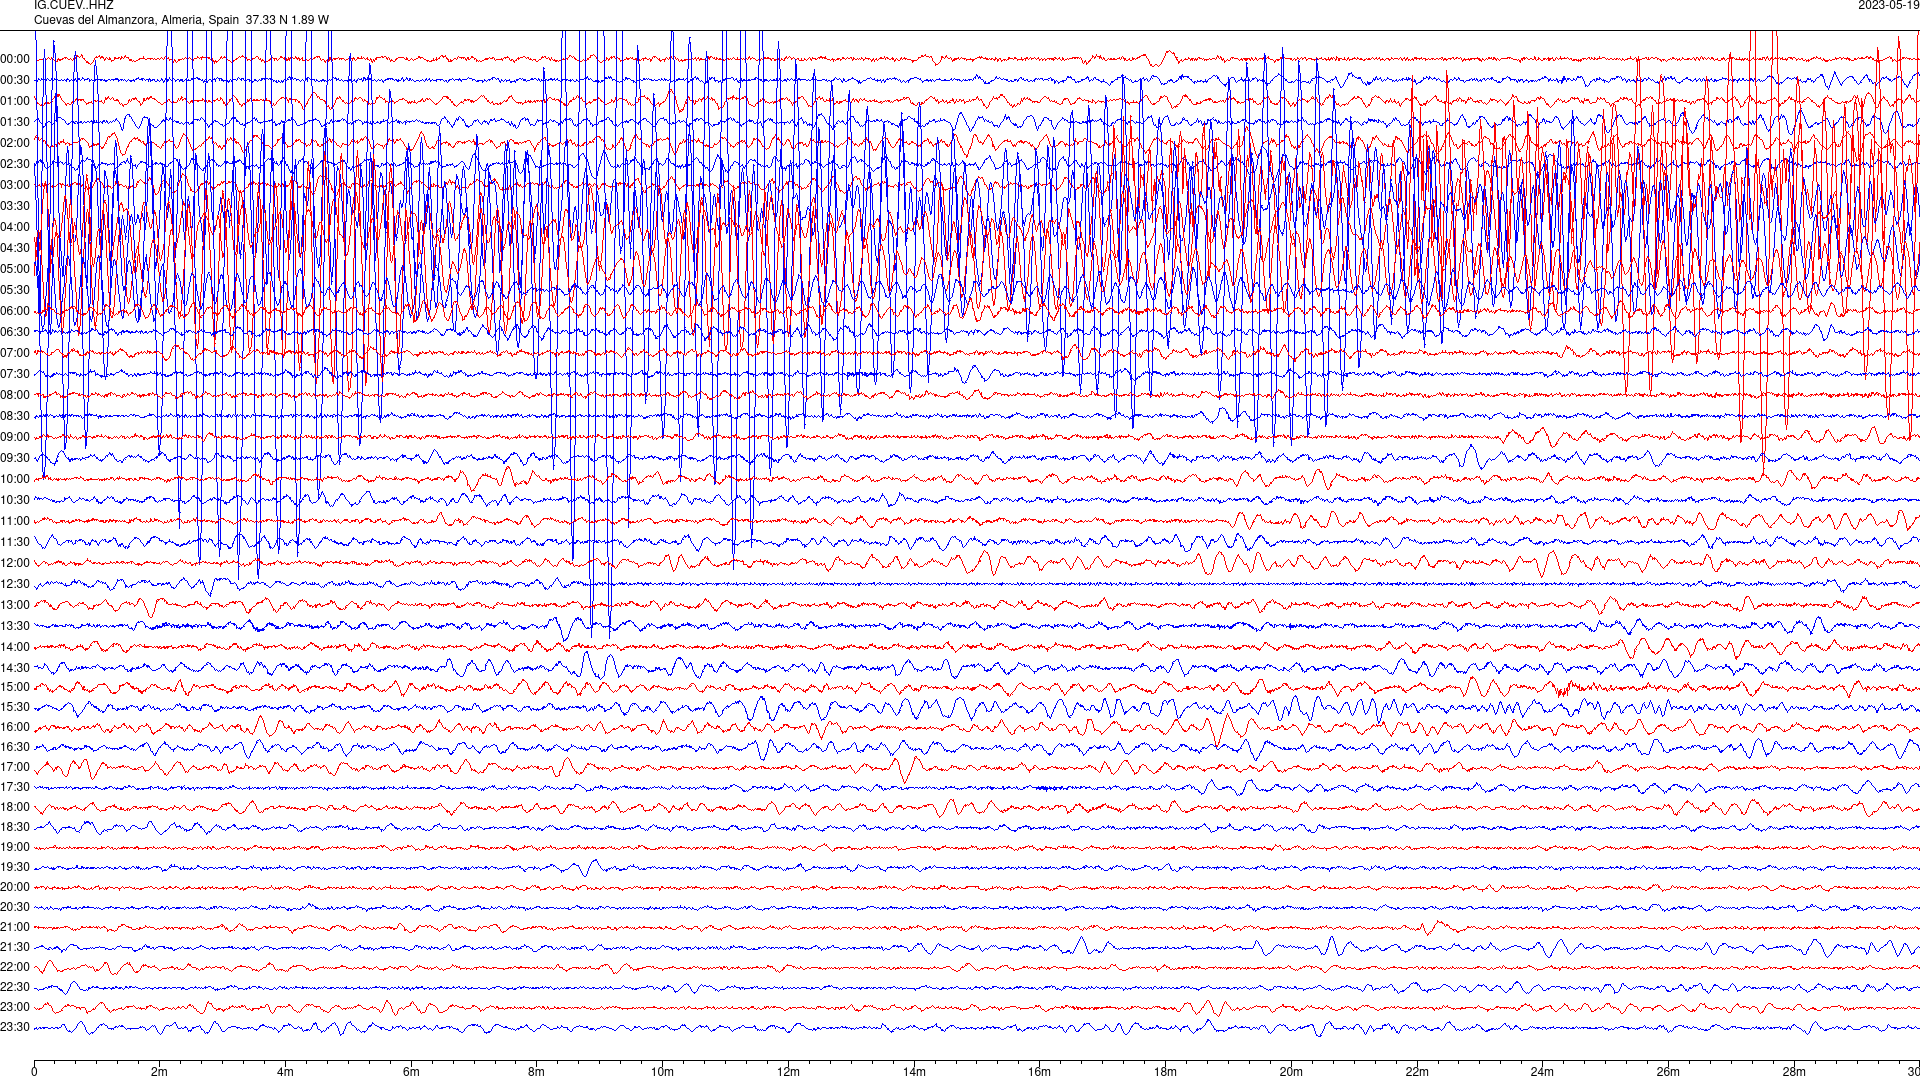1920x1080 pixels.
Task: Click the 22m axis tick label
Action: (x=1417, y=1073)
